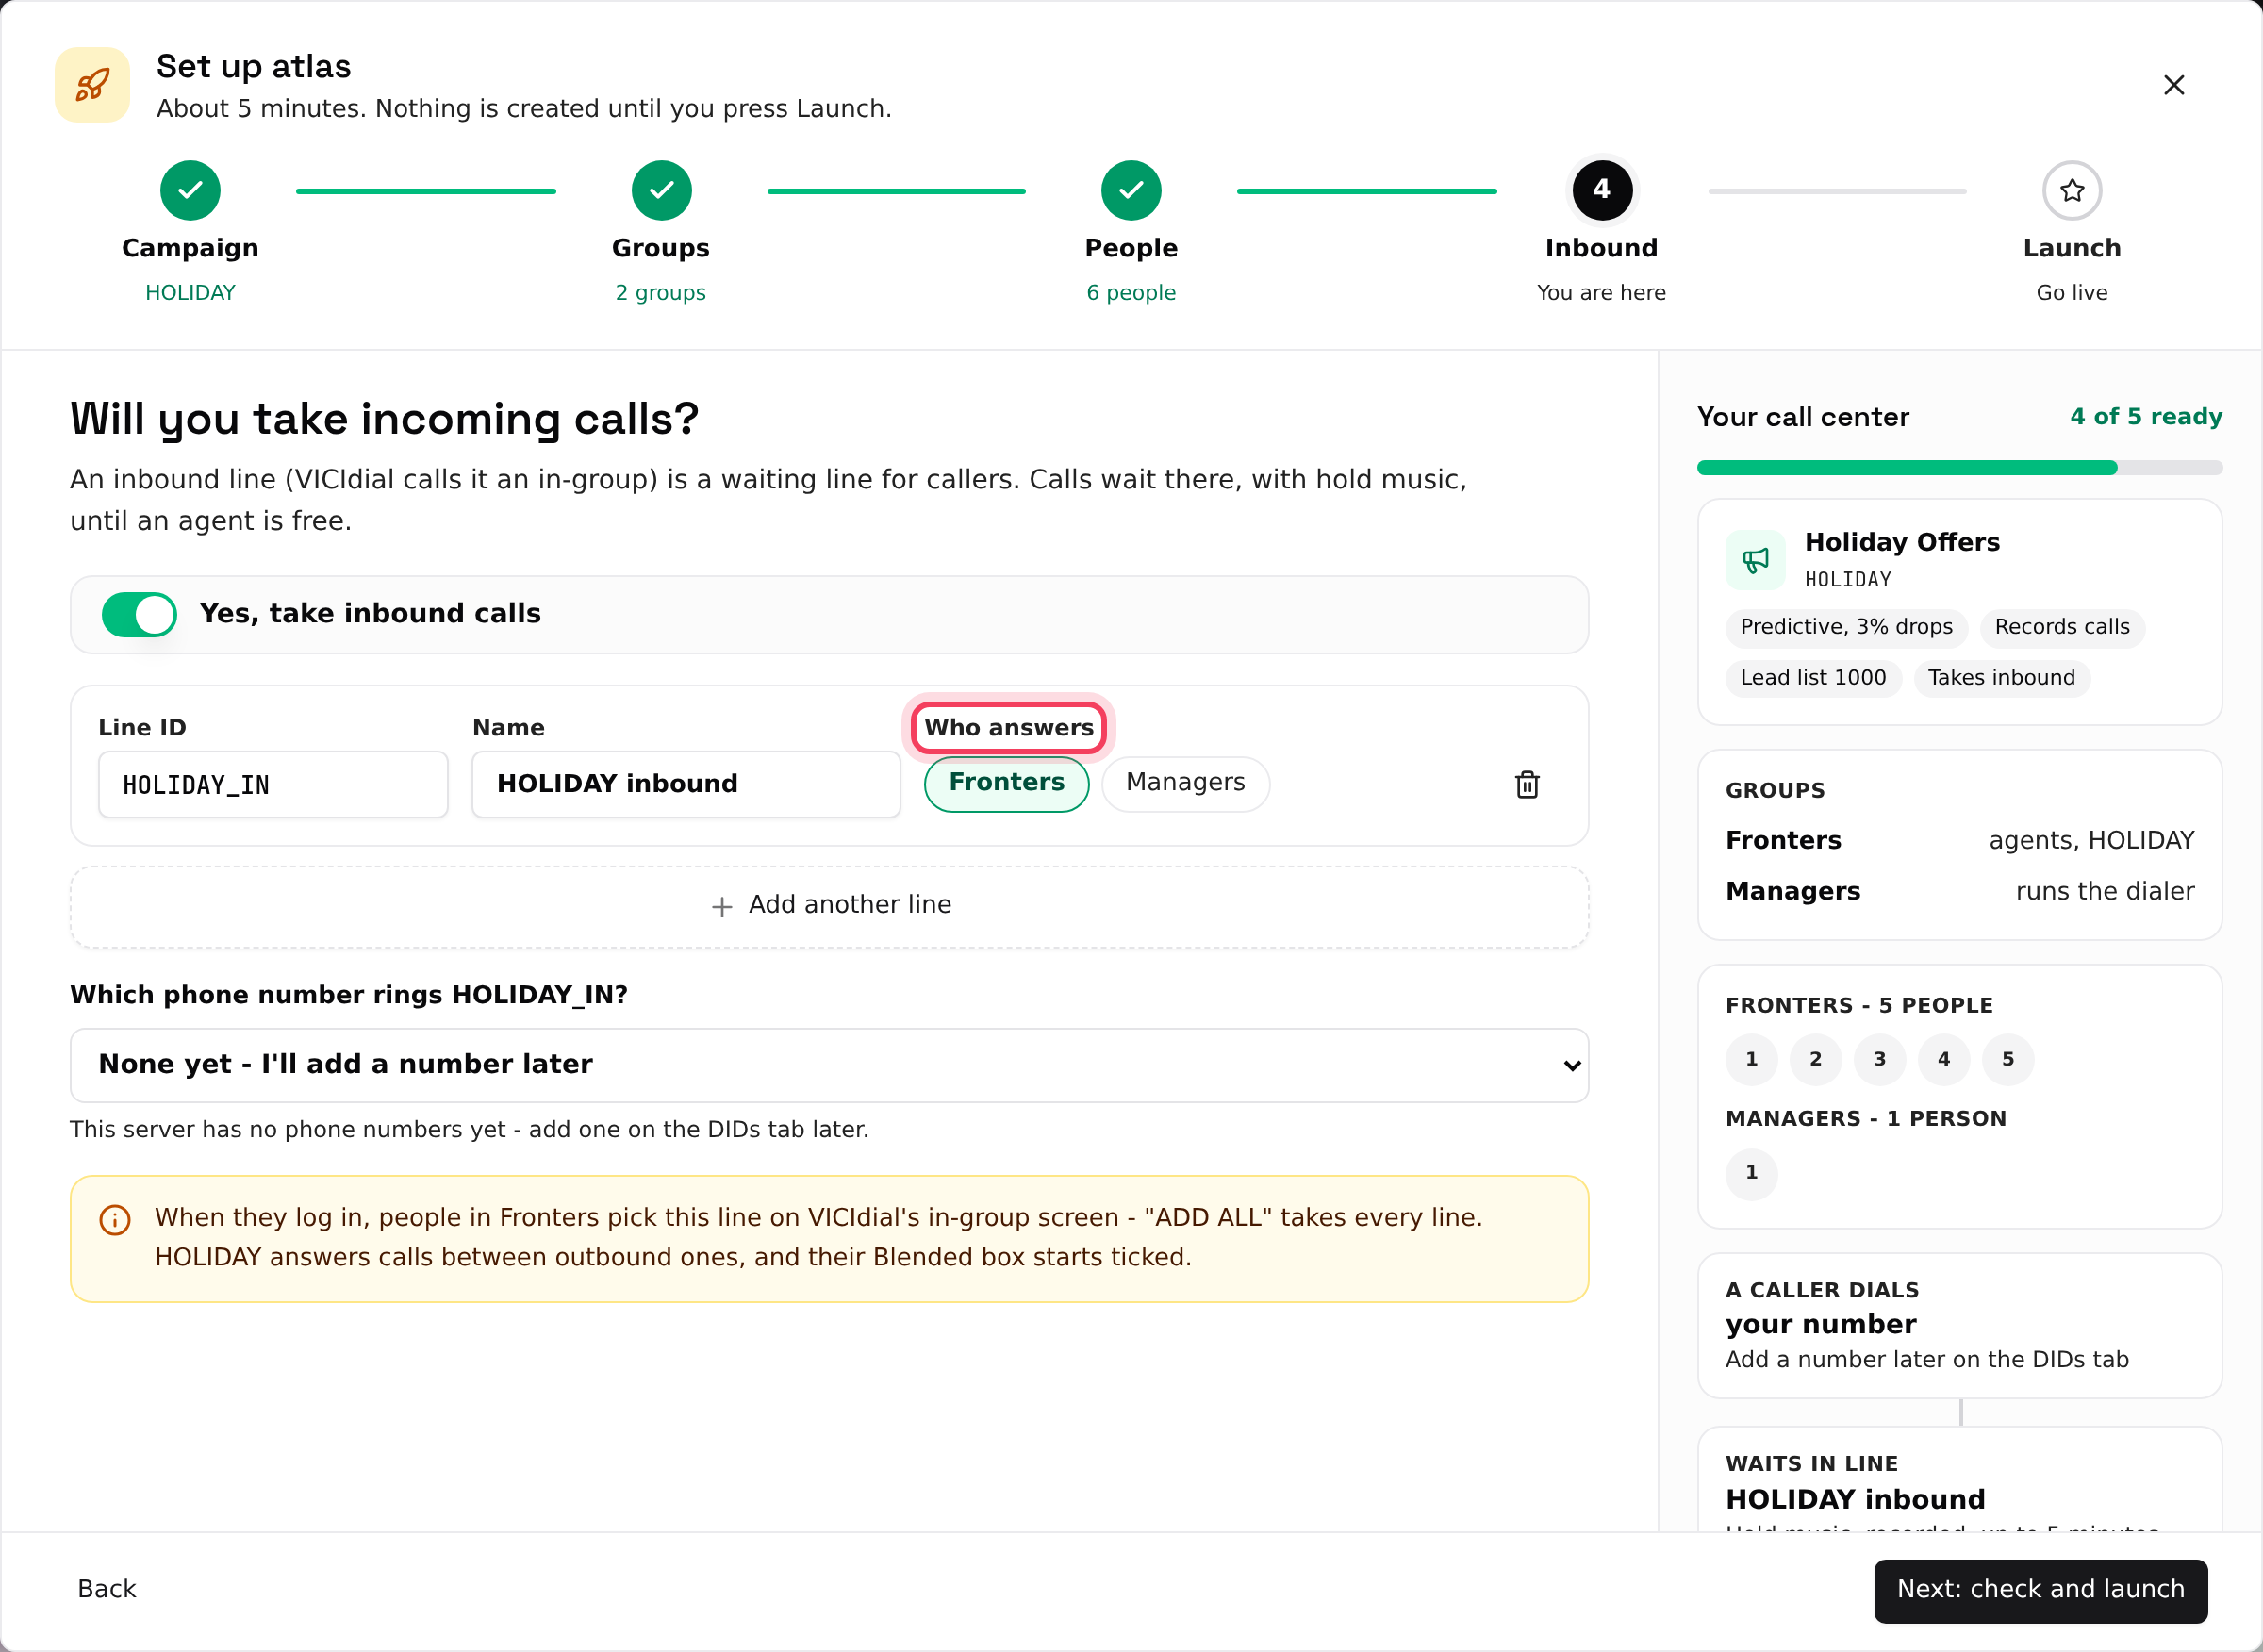Click the People step label

pyautogui.click(x=1131, y=248)
